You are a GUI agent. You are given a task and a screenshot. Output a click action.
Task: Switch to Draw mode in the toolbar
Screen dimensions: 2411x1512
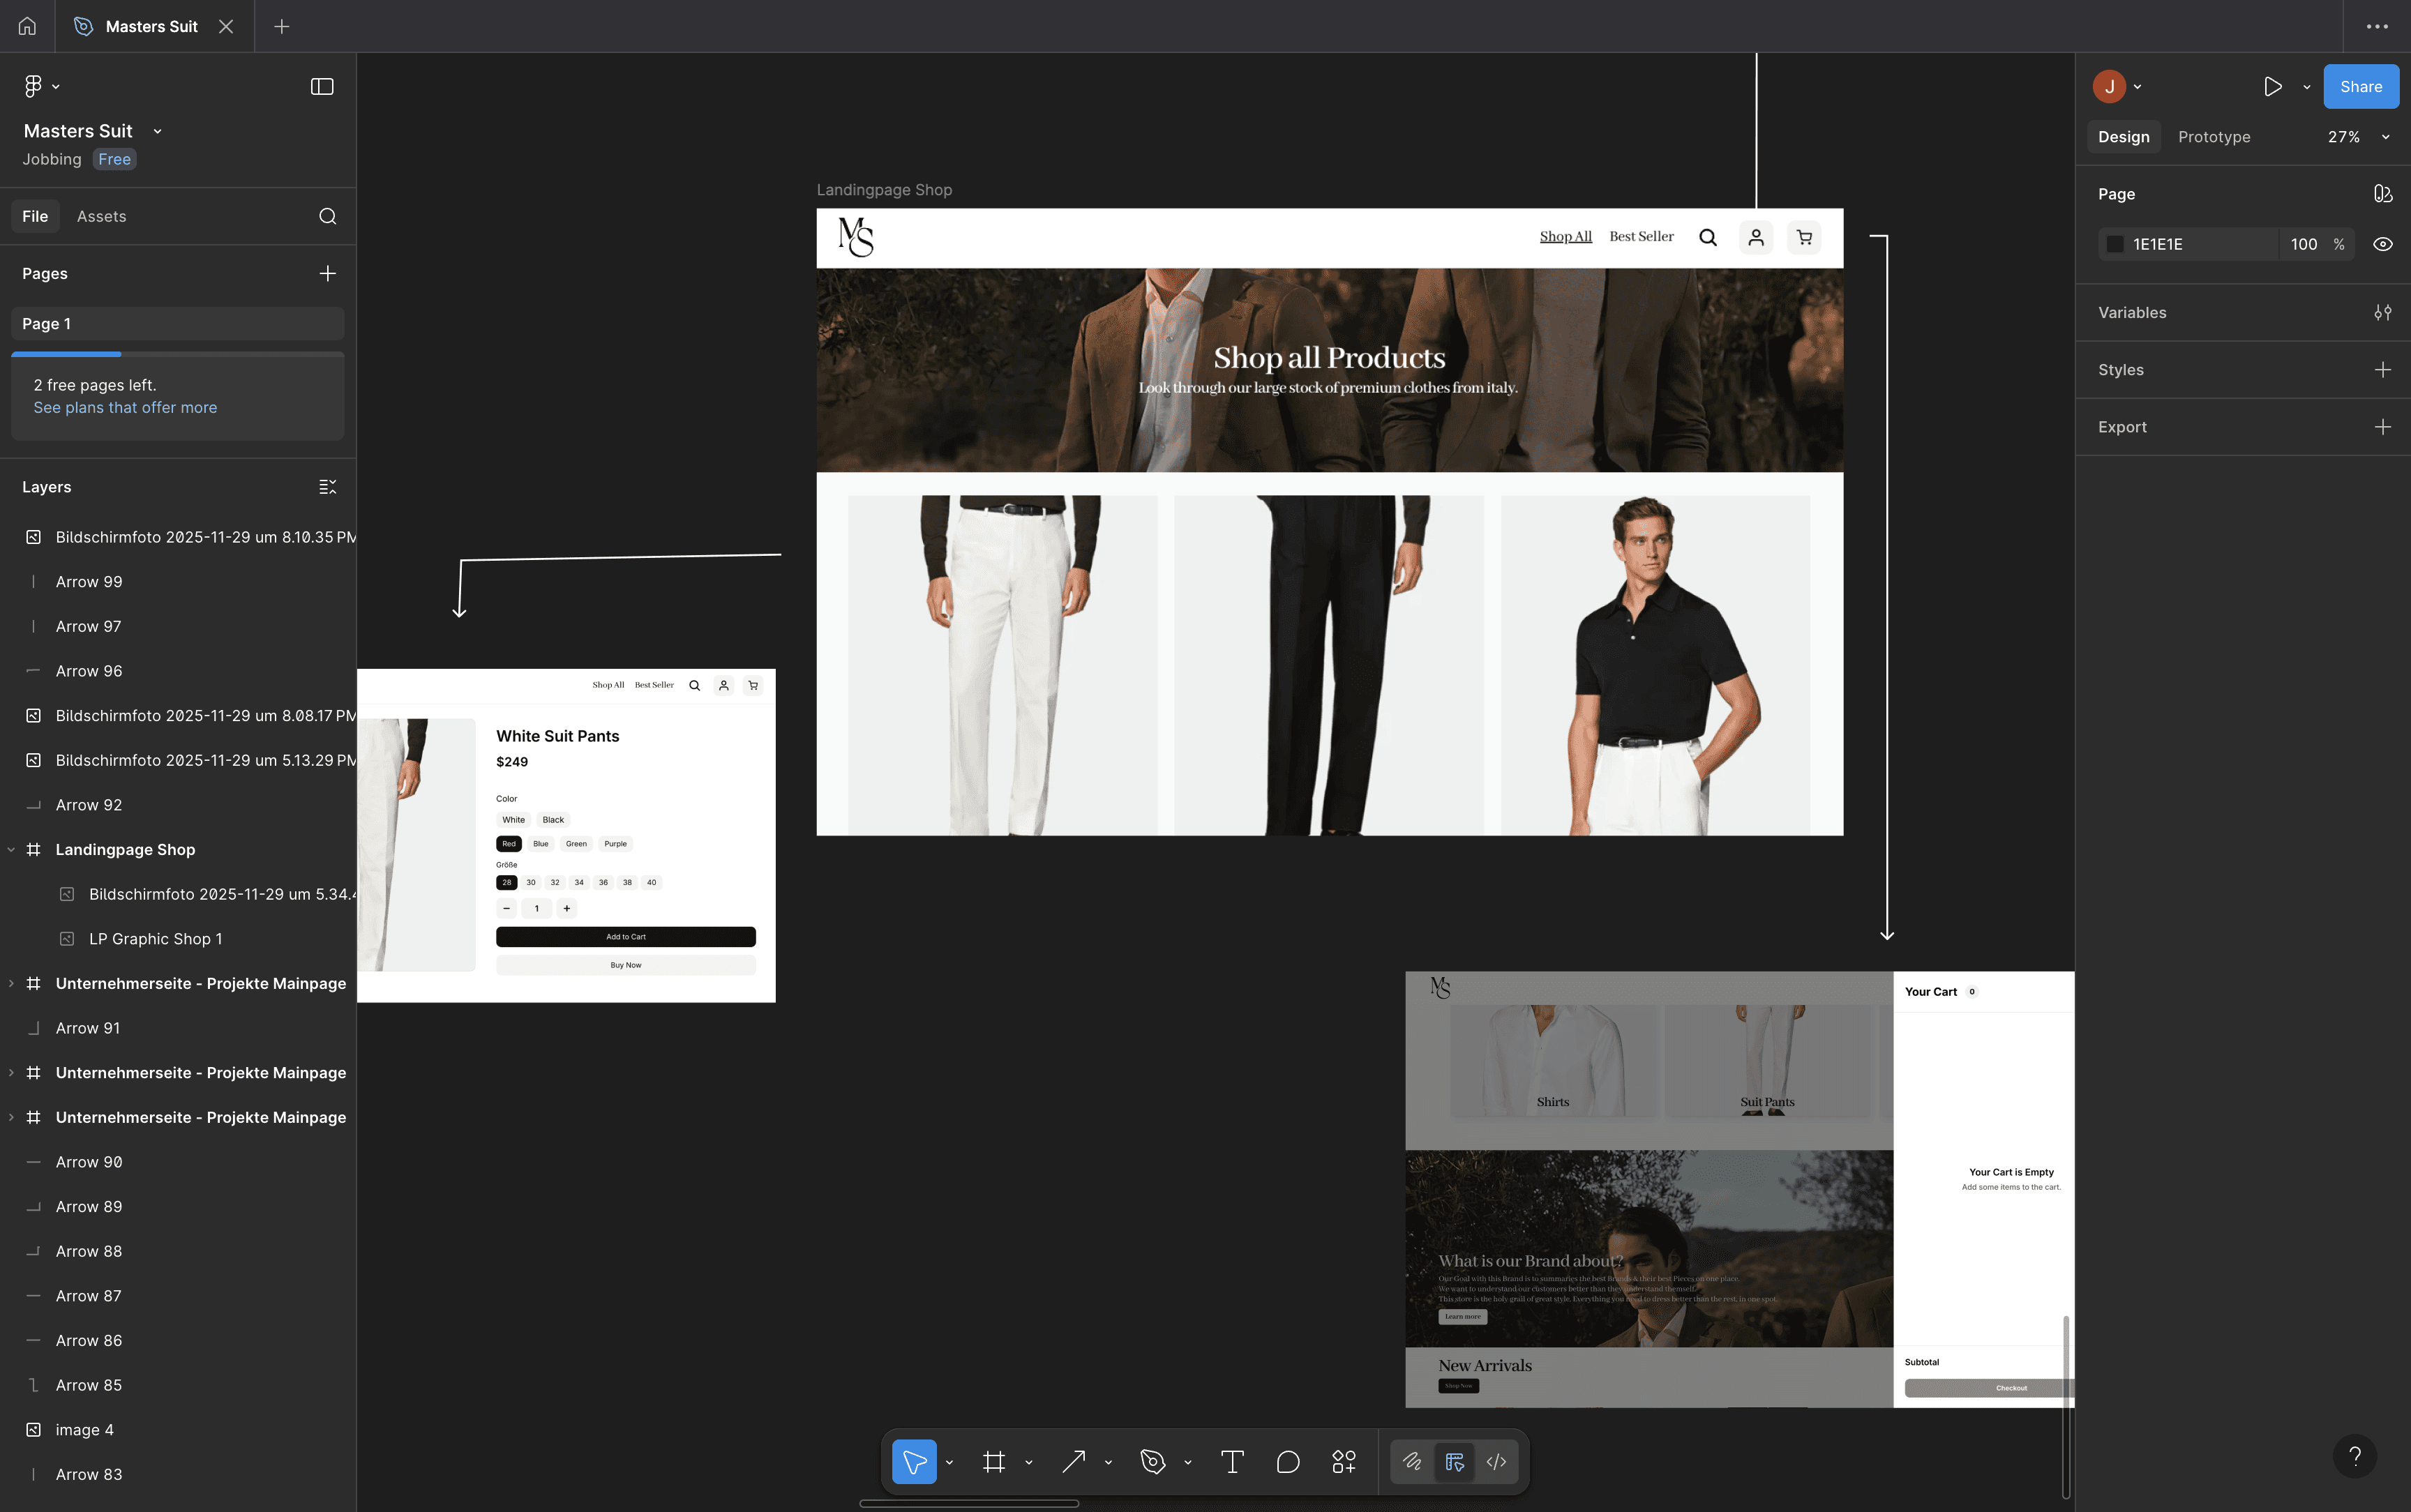[1412, 1462]
